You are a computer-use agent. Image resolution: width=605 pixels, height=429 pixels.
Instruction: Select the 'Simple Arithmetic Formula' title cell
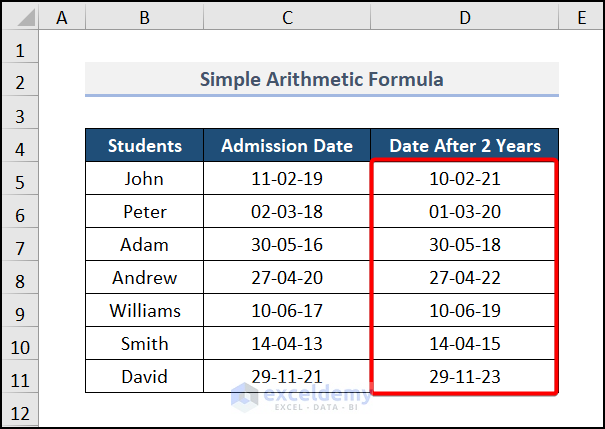click(x=321, y=79)
